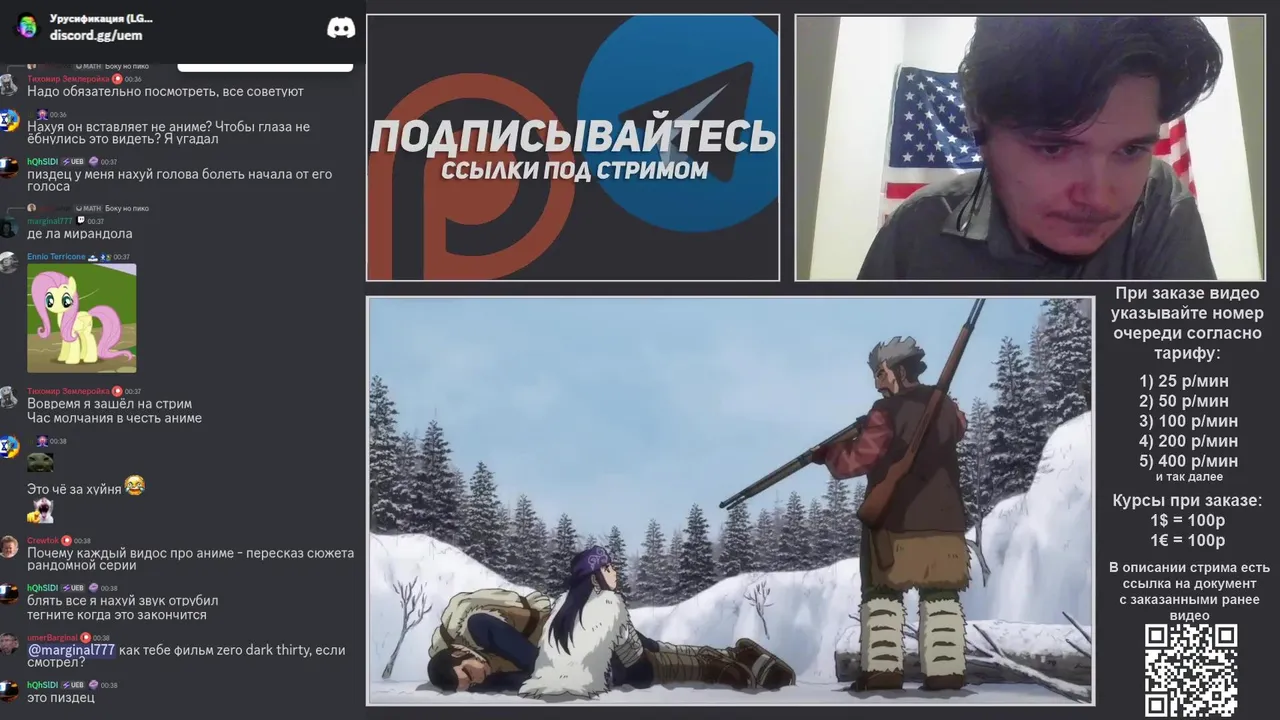Click the Israel flag avatar at 00:38
The height and width of the screenshot is (720, 1280).
coord(9,447)
